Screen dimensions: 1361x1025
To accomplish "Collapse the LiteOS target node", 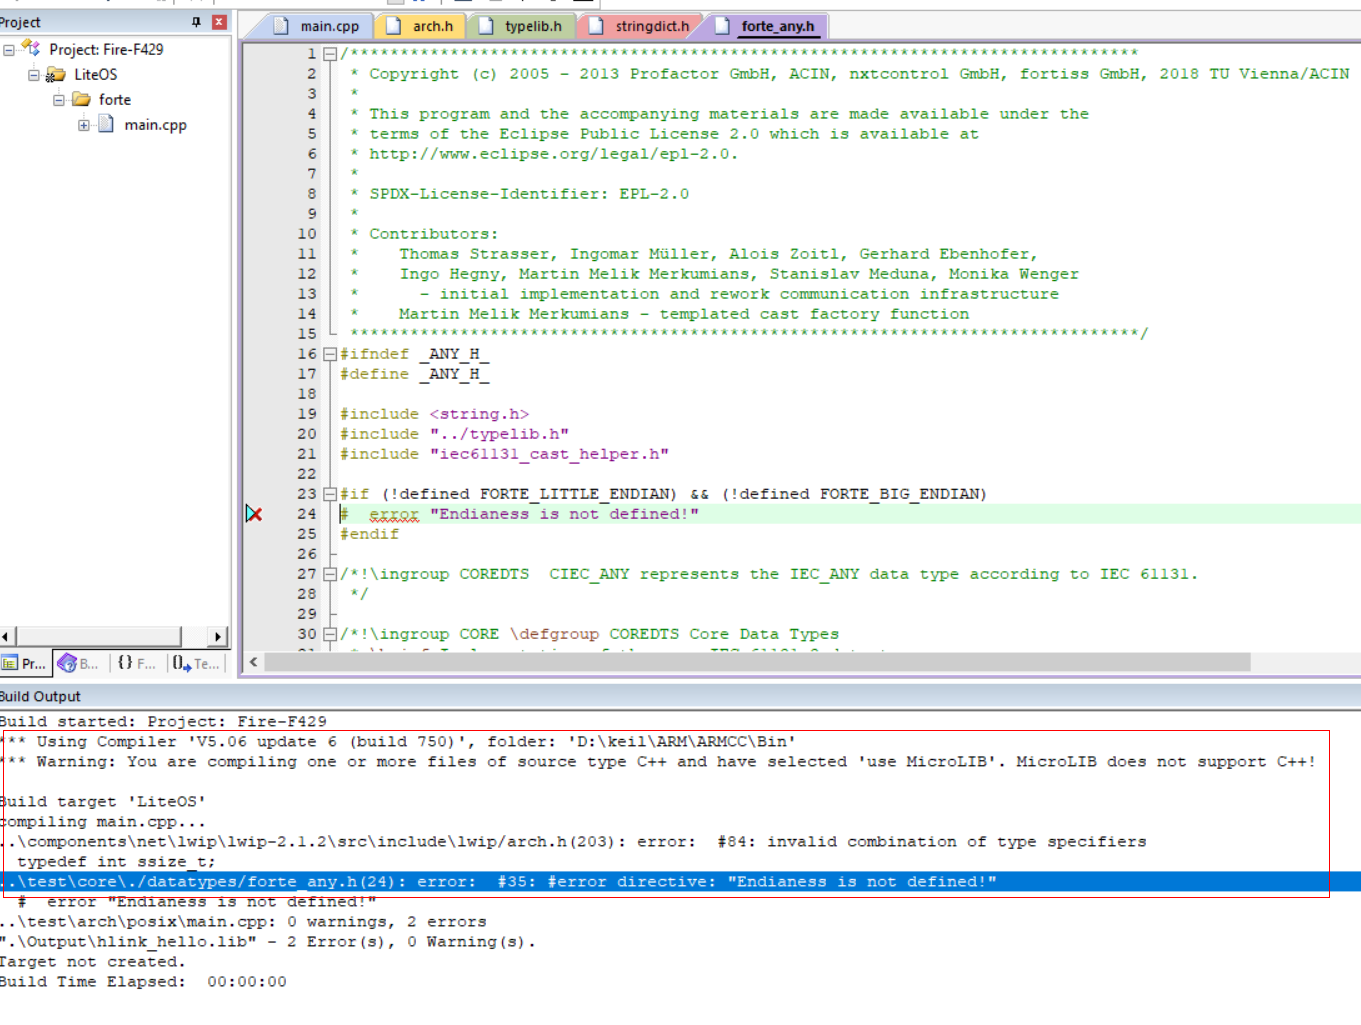I will (x=34, y=74).
